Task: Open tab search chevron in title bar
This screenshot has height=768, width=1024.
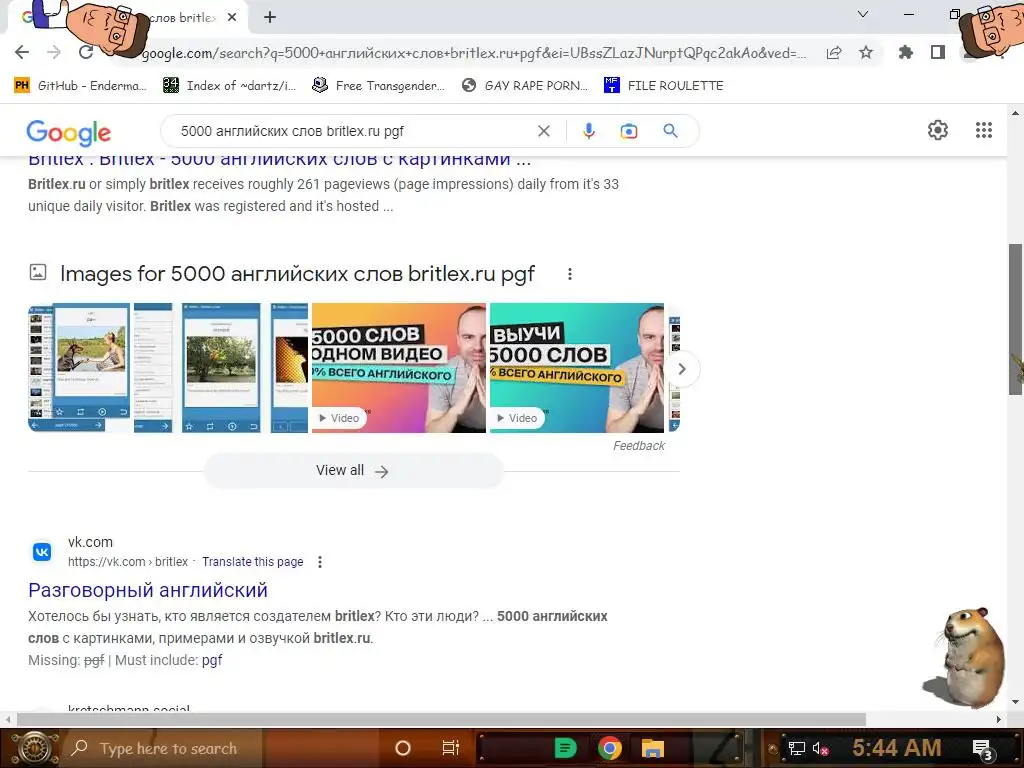Action: [x=863, y=14]
